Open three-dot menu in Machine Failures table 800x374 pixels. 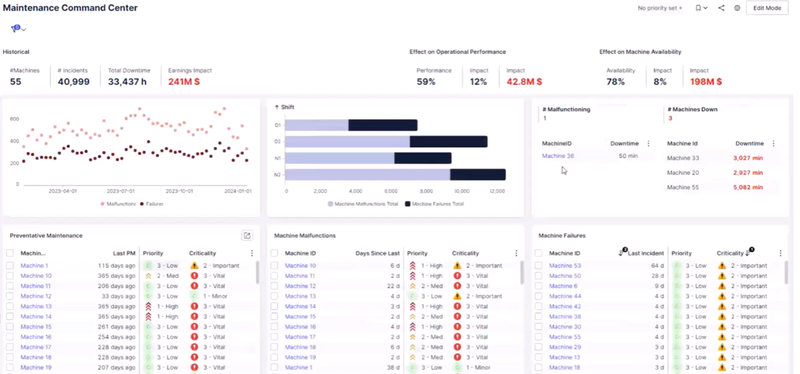781,253
